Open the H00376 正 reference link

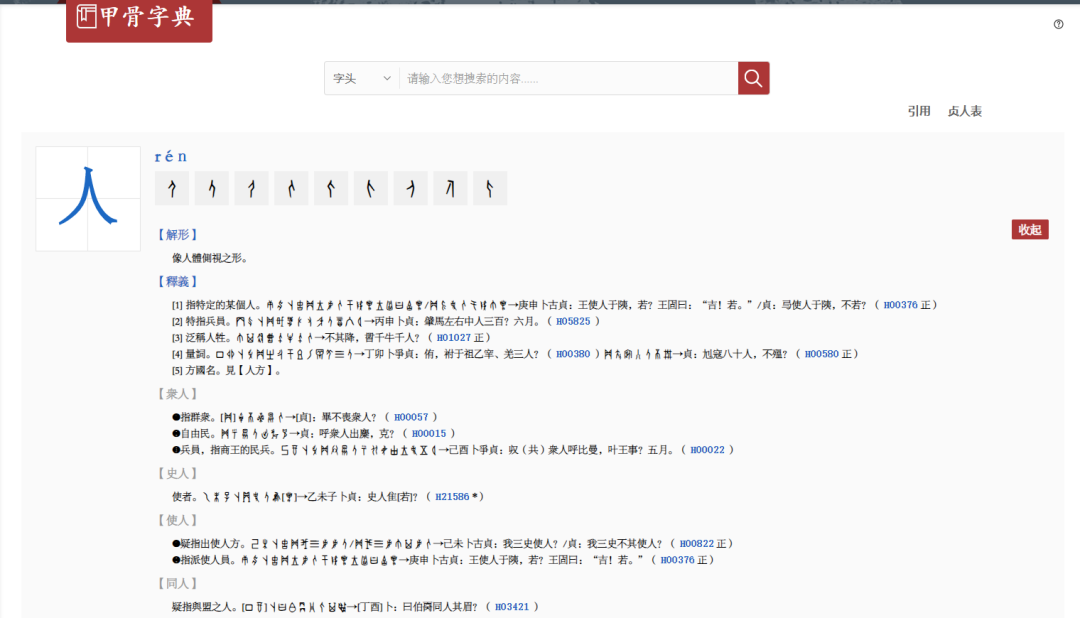905,305
